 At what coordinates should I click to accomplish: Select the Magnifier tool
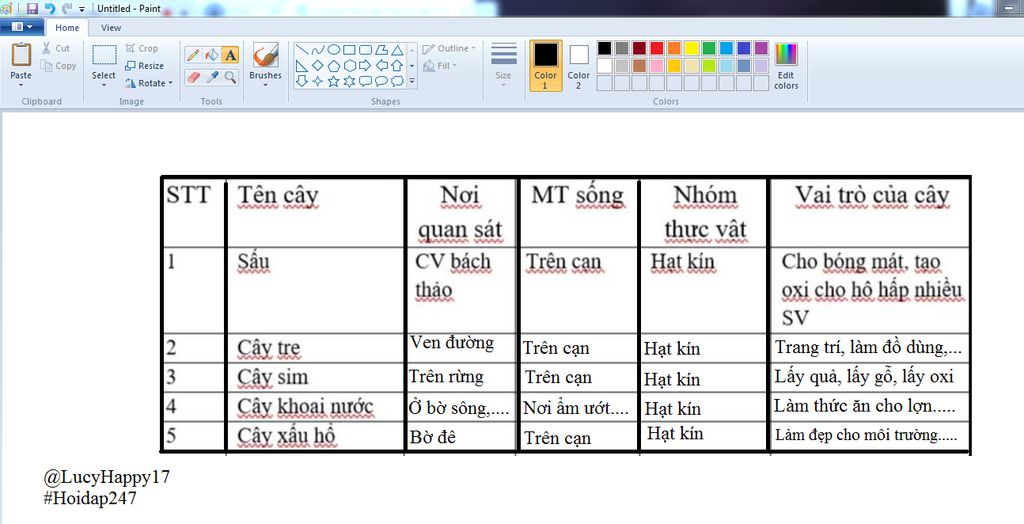click(231, 77)
